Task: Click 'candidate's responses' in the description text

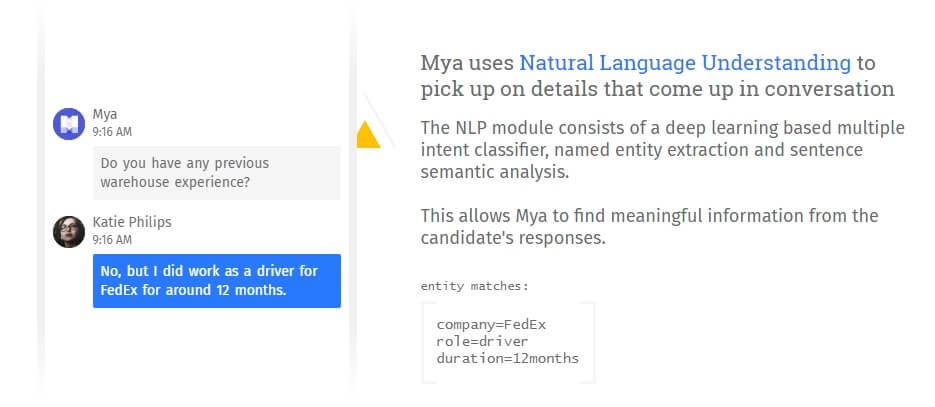Action: point(513,238)
